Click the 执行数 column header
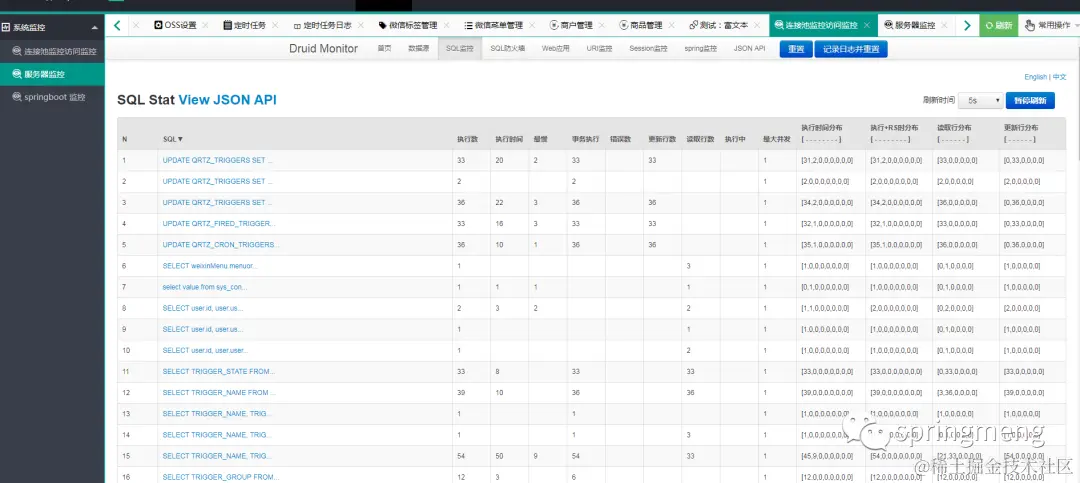Viewport: 1080px width, 483px height. tap(468, 138)
